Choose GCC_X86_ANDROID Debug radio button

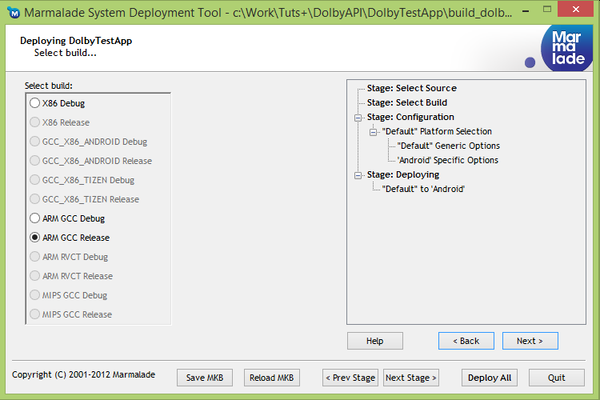tap(35, 141)
